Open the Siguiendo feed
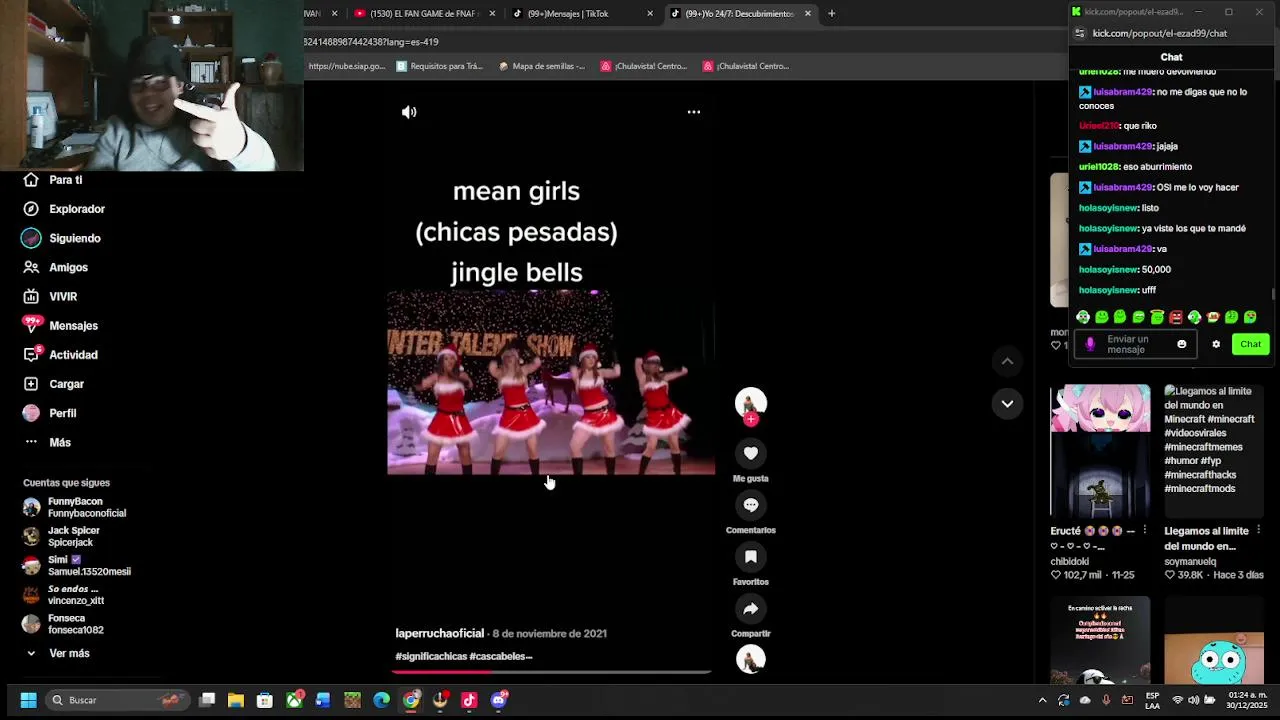The image size is (1280, 720). [x=75, y=238]
